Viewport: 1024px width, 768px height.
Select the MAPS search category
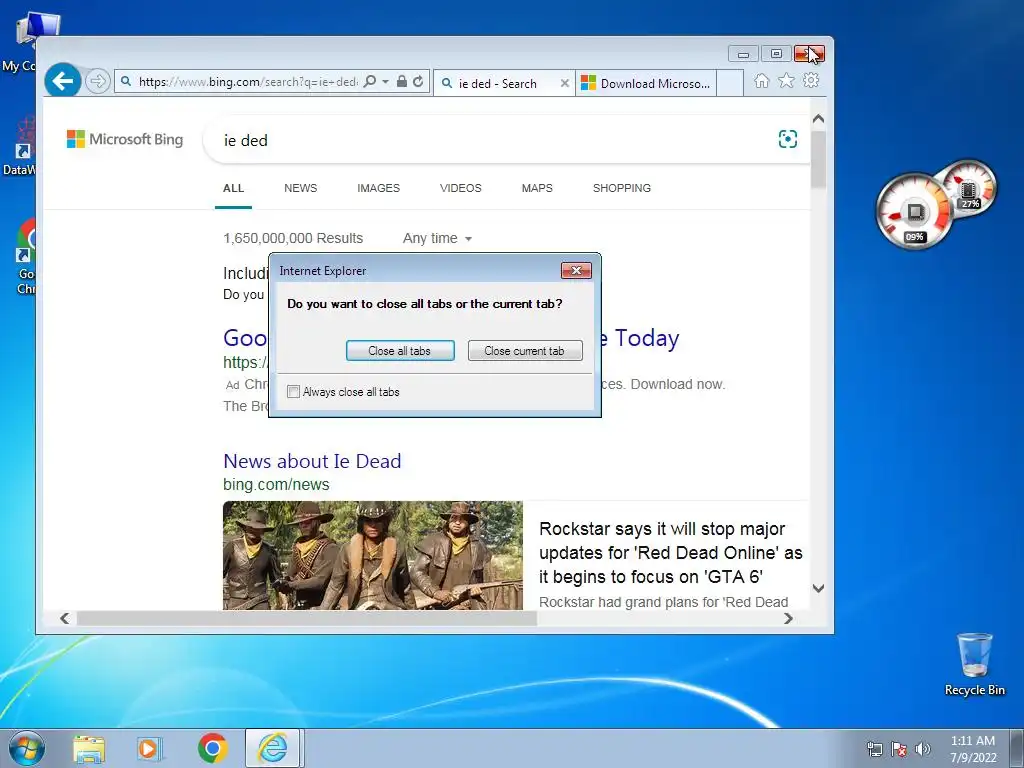(x=537, y=188)
